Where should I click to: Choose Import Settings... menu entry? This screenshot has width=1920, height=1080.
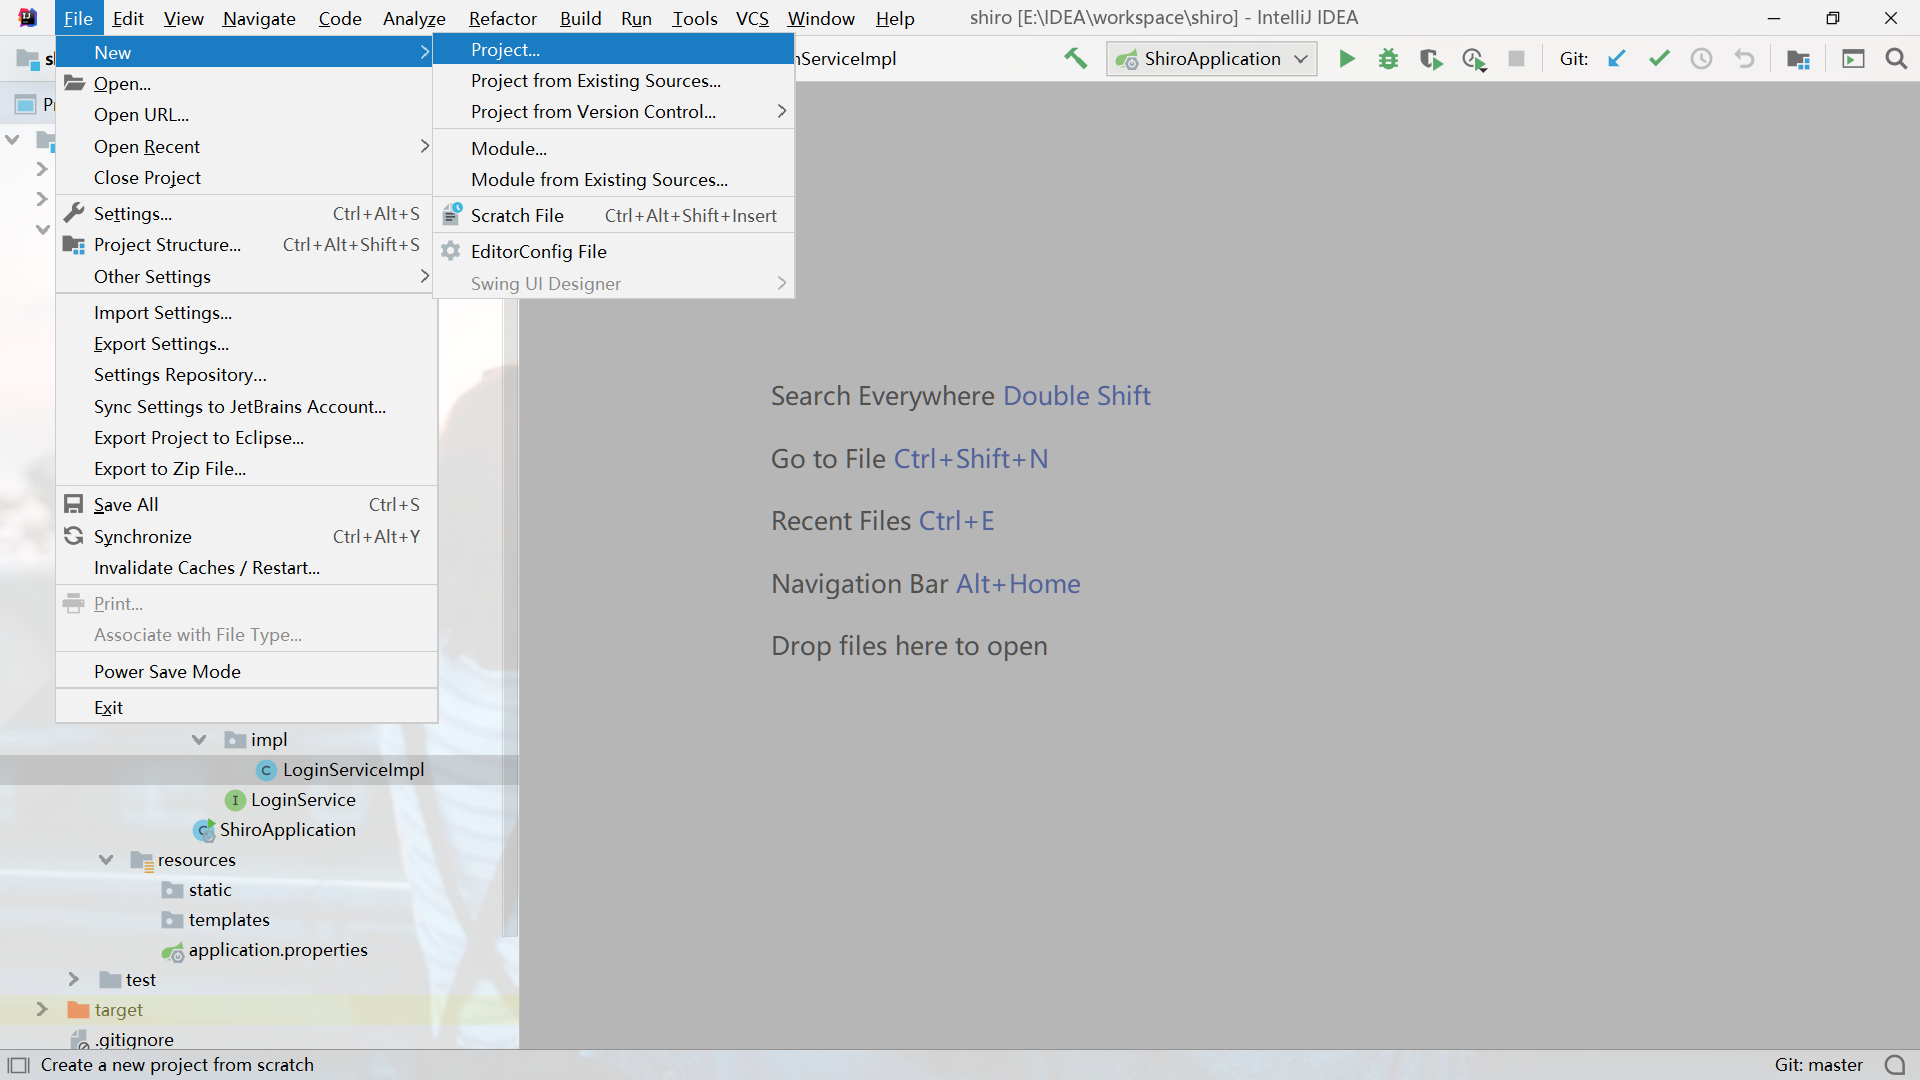(x=247, y=312)
